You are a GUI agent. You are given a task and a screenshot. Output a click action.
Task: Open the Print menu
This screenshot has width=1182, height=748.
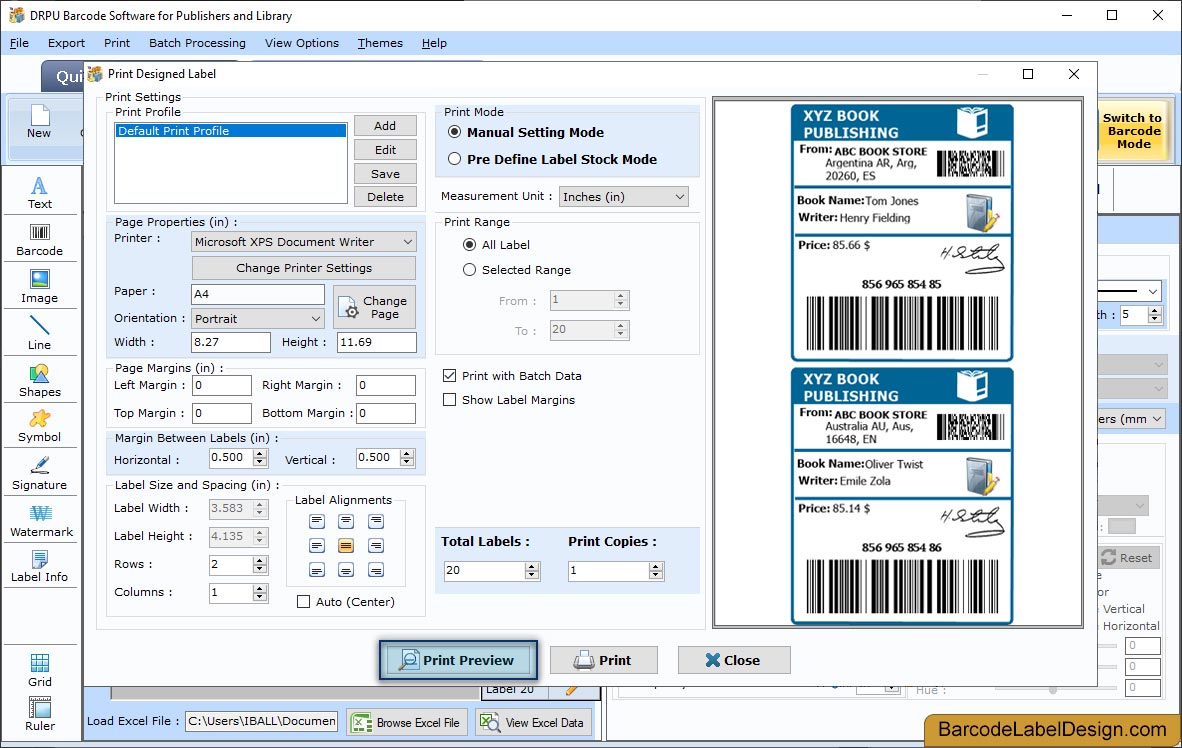pyautogui.click(x=117, y=43)
